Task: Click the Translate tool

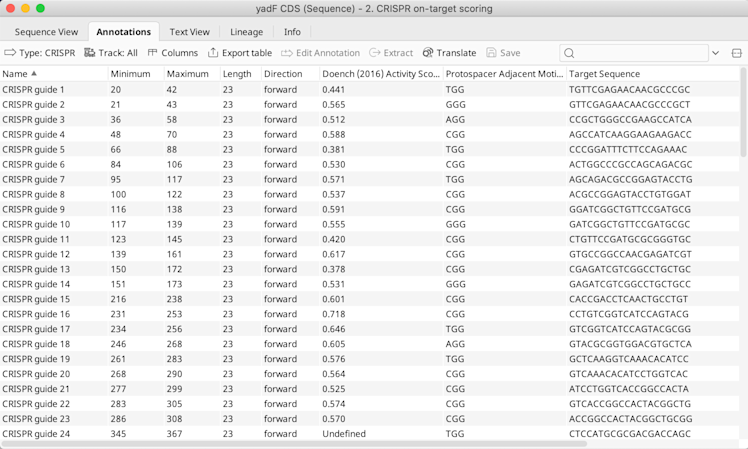Action: (449, 53)
